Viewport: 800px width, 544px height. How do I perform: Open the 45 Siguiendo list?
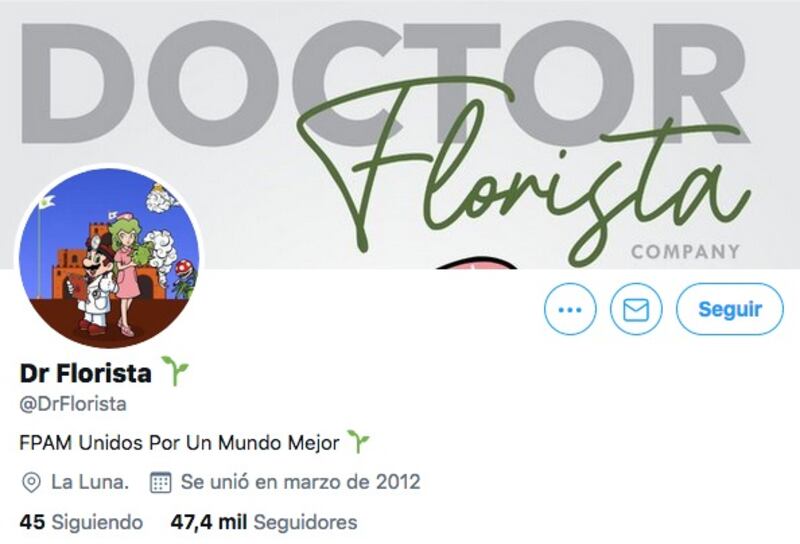coord(81,522)
